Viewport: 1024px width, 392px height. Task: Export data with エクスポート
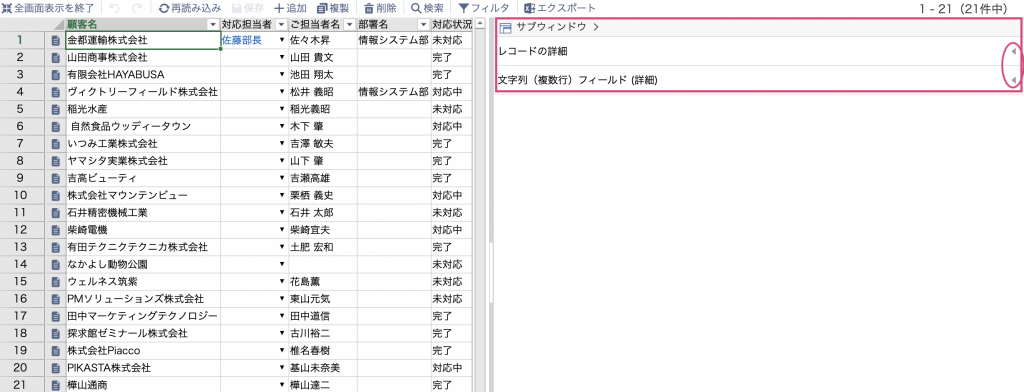coord(560,8)
